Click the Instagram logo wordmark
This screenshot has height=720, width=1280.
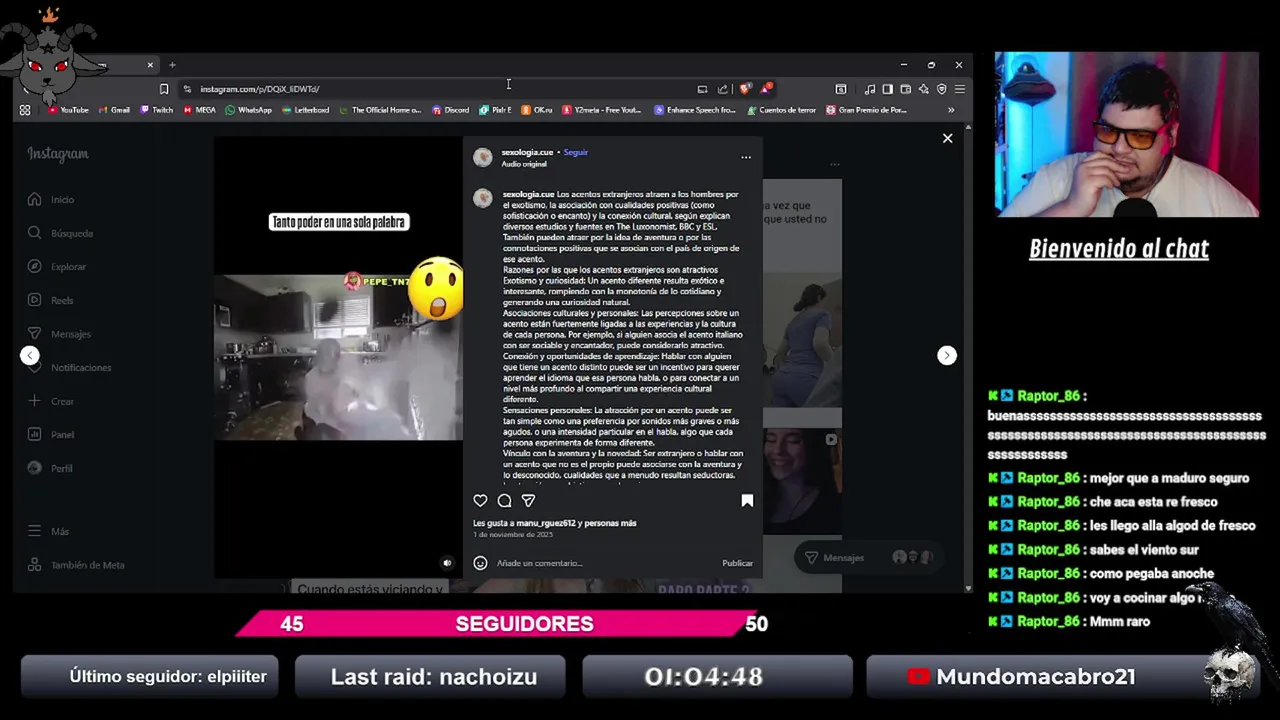[x=58, y=154]
